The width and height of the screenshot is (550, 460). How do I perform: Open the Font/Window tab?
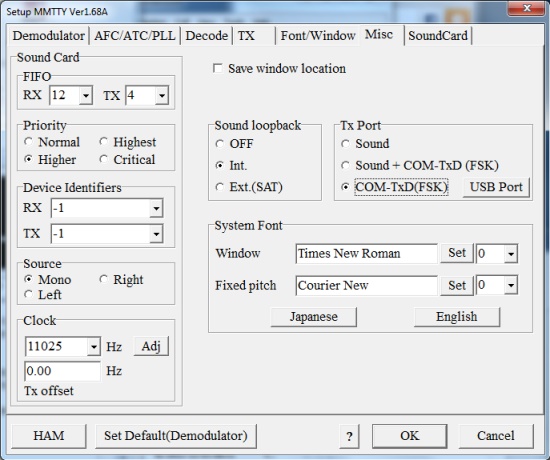[x=318, y=36]
